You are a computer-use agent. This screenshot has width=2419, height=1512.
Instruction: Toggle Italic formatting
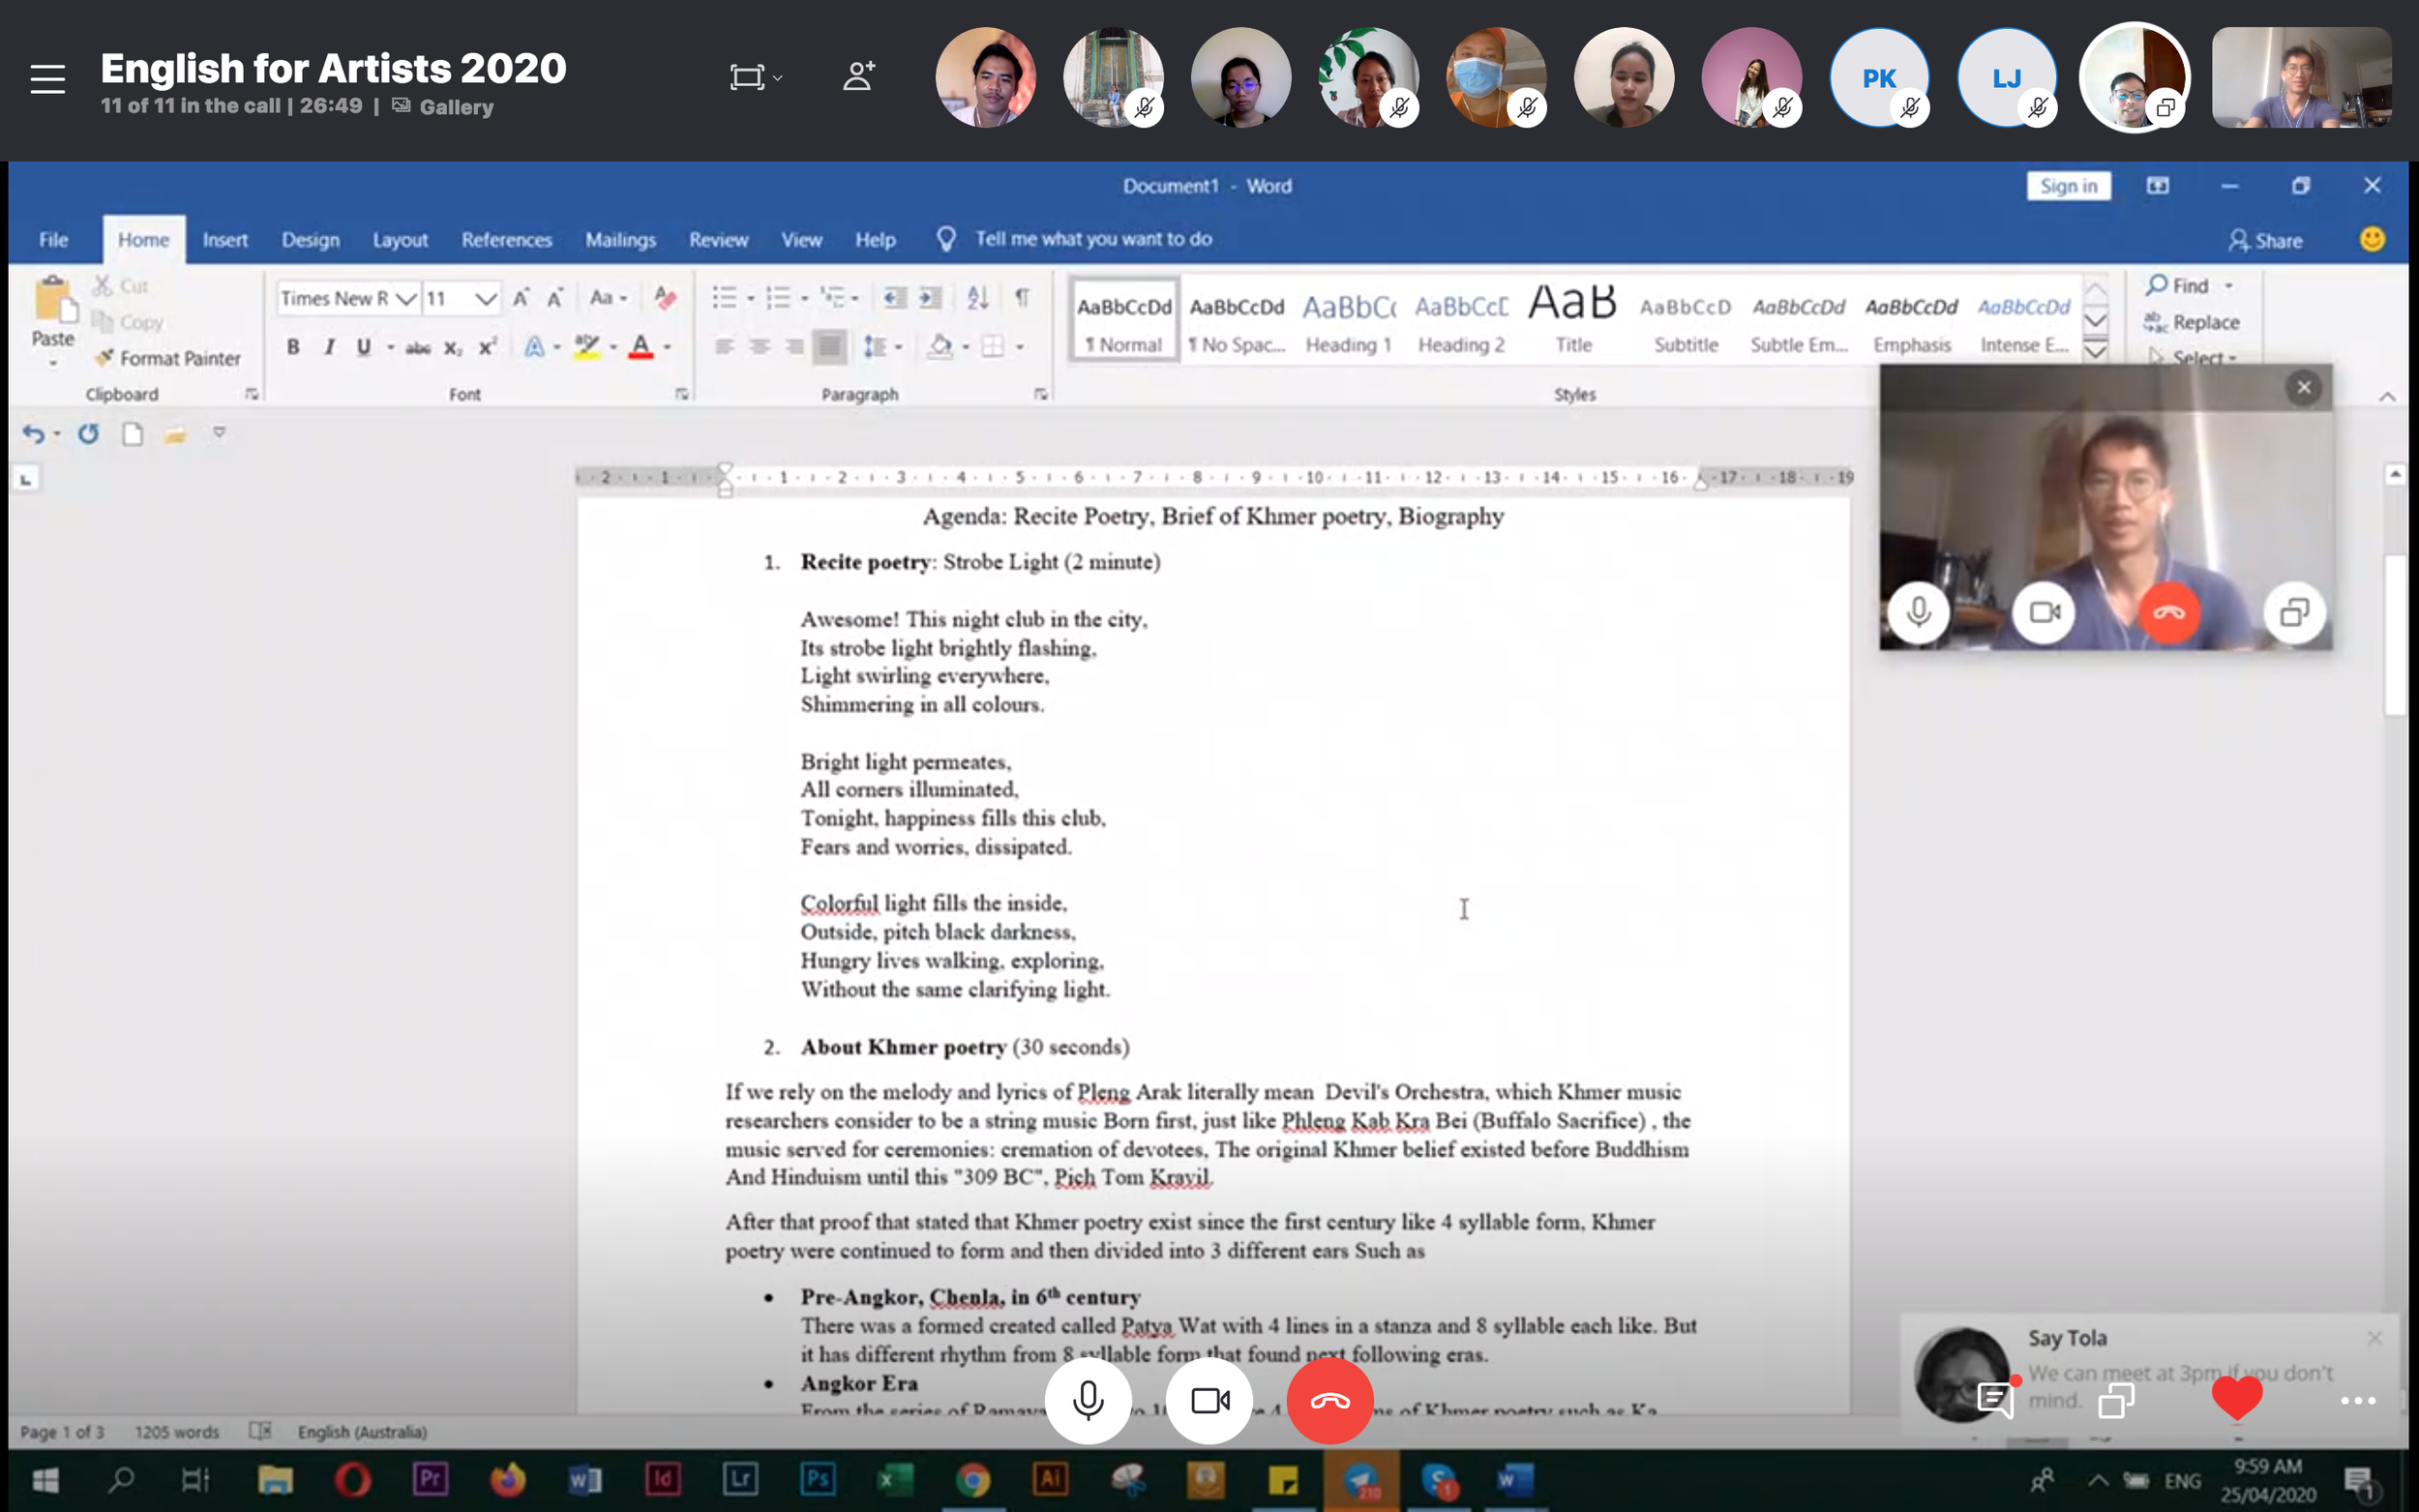click(329, 347)
